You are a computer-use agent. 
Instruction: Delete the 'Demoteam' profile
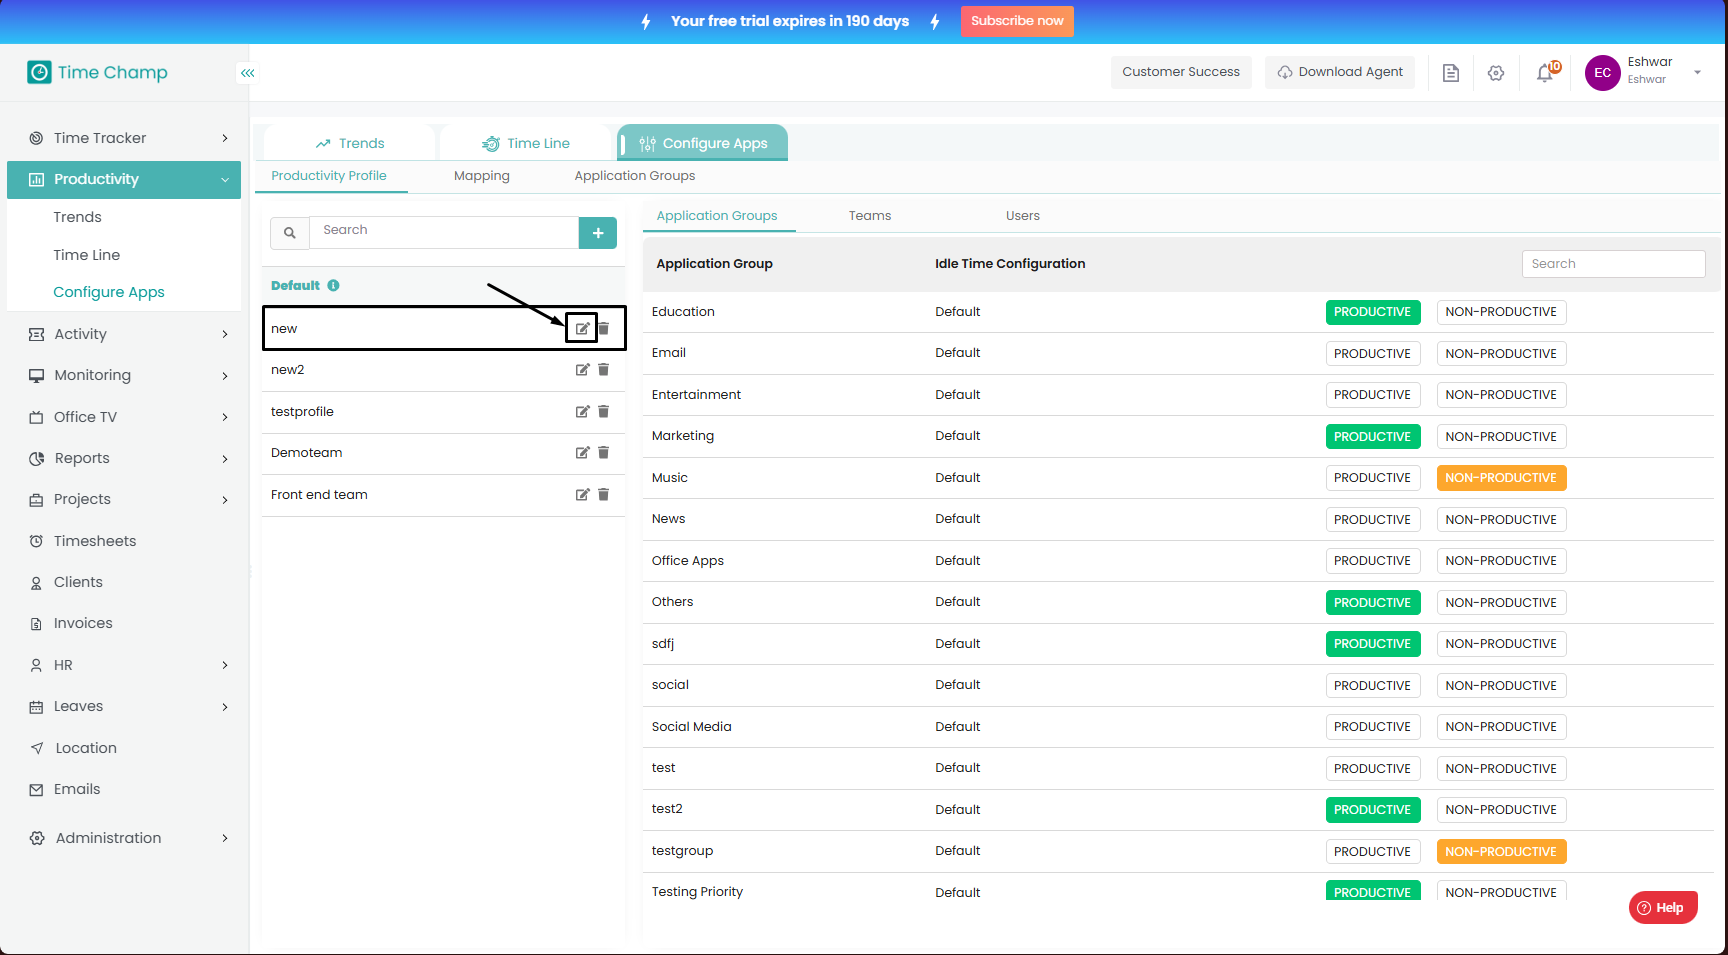click(x=603, y=453)
